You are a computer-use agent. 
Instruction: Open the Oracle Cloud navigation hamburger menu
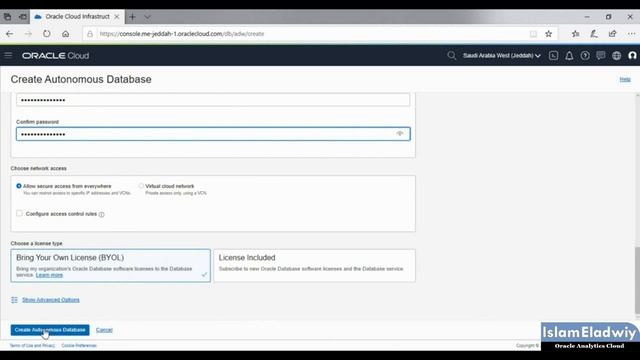8,55
